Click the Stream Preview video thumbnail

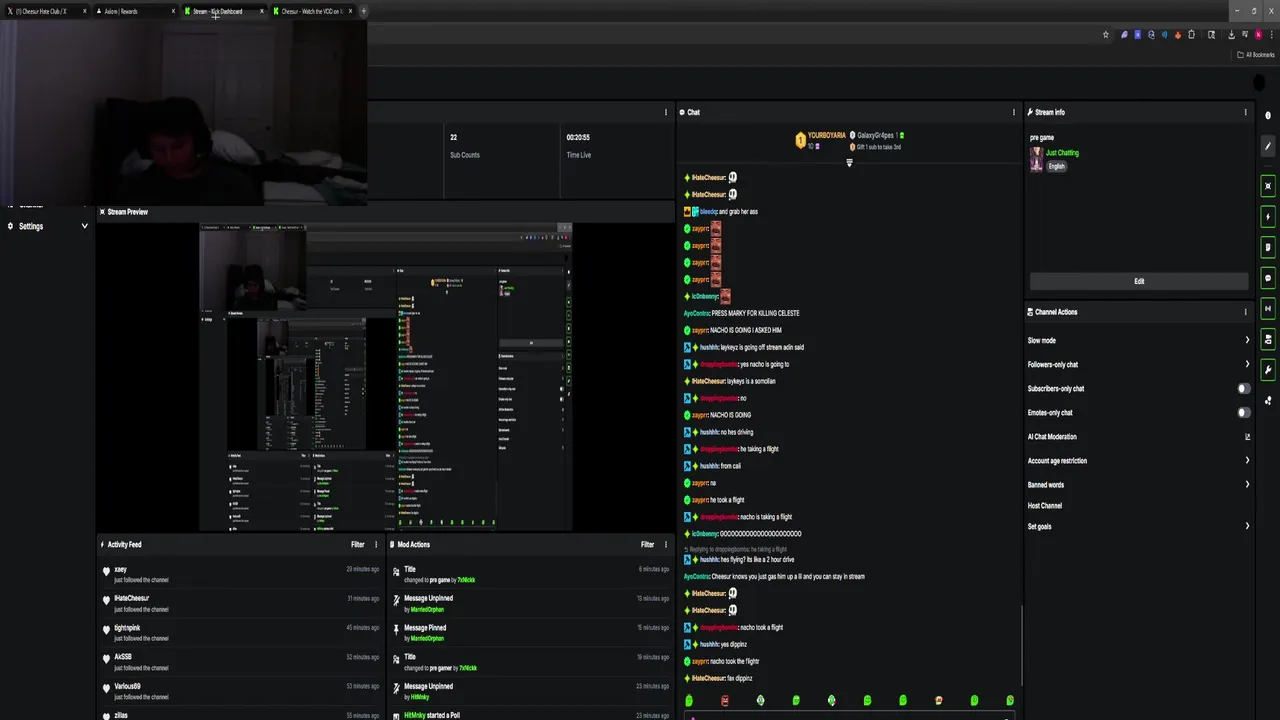[x=385, y=377]
